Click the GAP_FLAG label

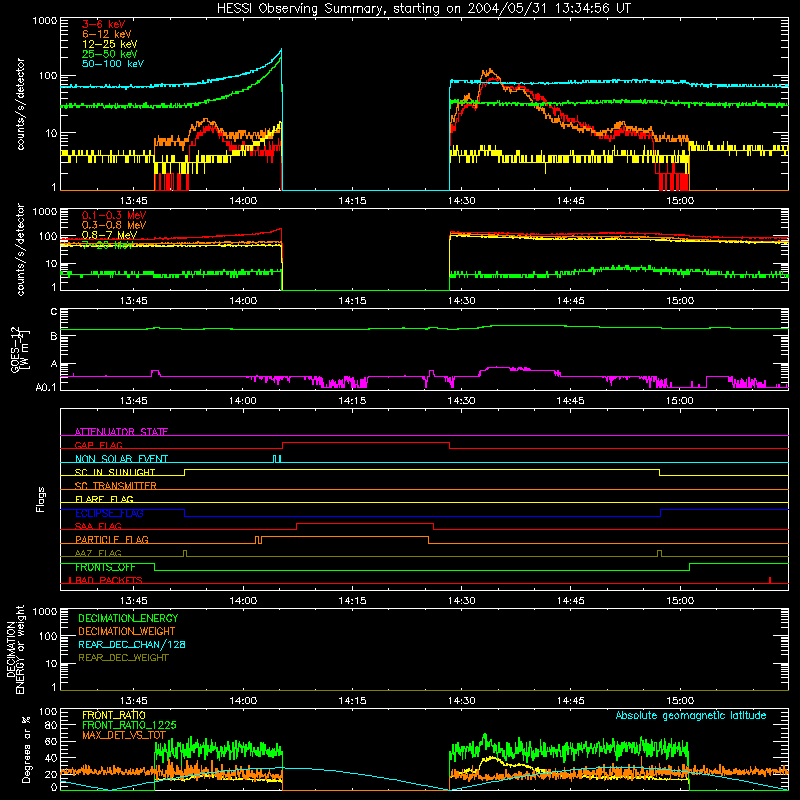(x=98, y=445)
